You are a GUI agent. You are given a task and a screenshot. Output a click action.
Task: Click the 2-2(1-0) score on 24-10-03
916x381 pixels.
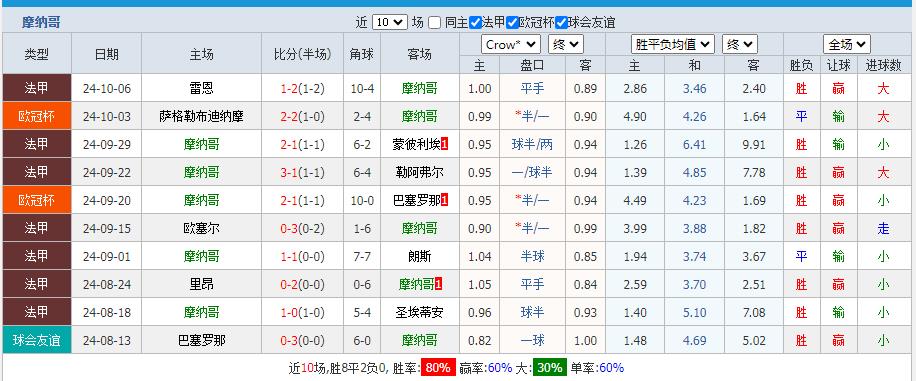point(302,117)
